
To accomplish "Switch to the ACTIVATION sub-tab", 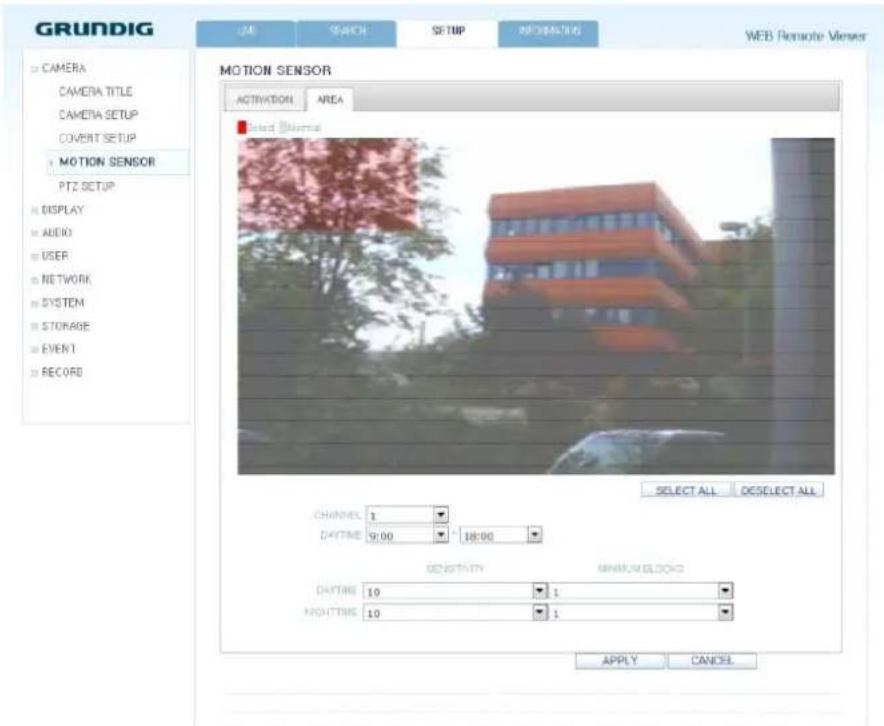I will pyautogui.click(x=264, y=100).
